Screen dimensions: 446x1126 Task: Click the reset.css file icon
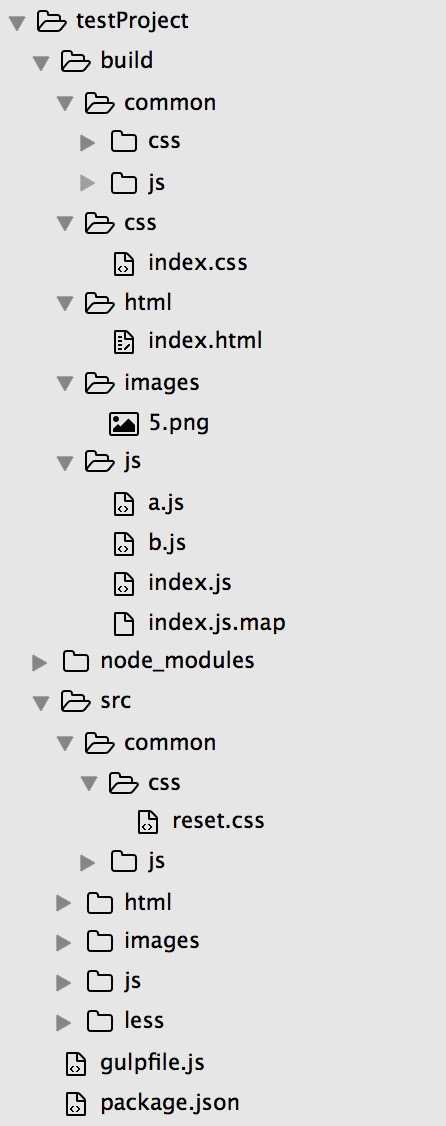(x=148, y=822)
